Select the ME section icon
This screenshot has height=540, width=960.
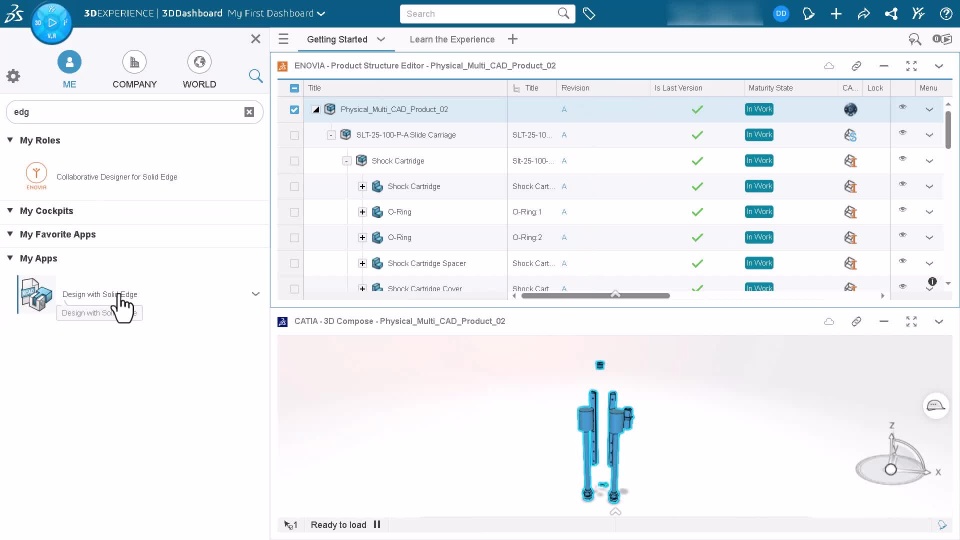69,62
